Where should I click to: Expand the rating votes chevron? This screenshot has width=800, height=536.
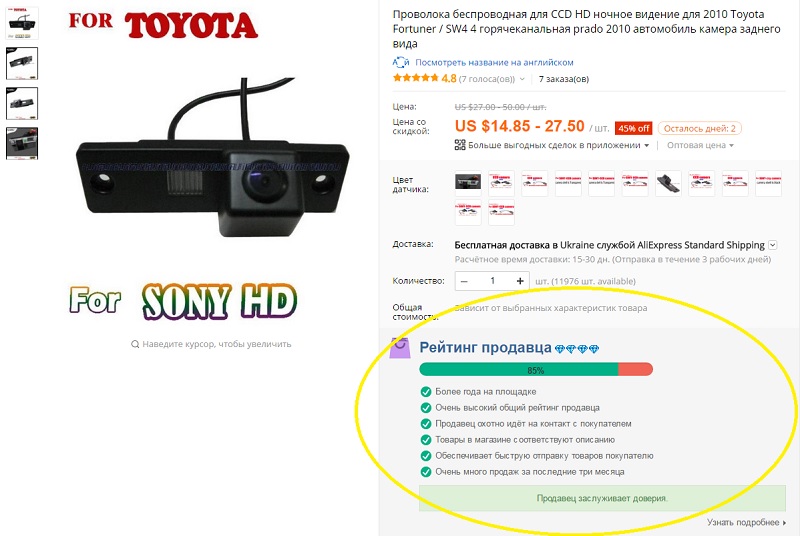pos(522,79)
